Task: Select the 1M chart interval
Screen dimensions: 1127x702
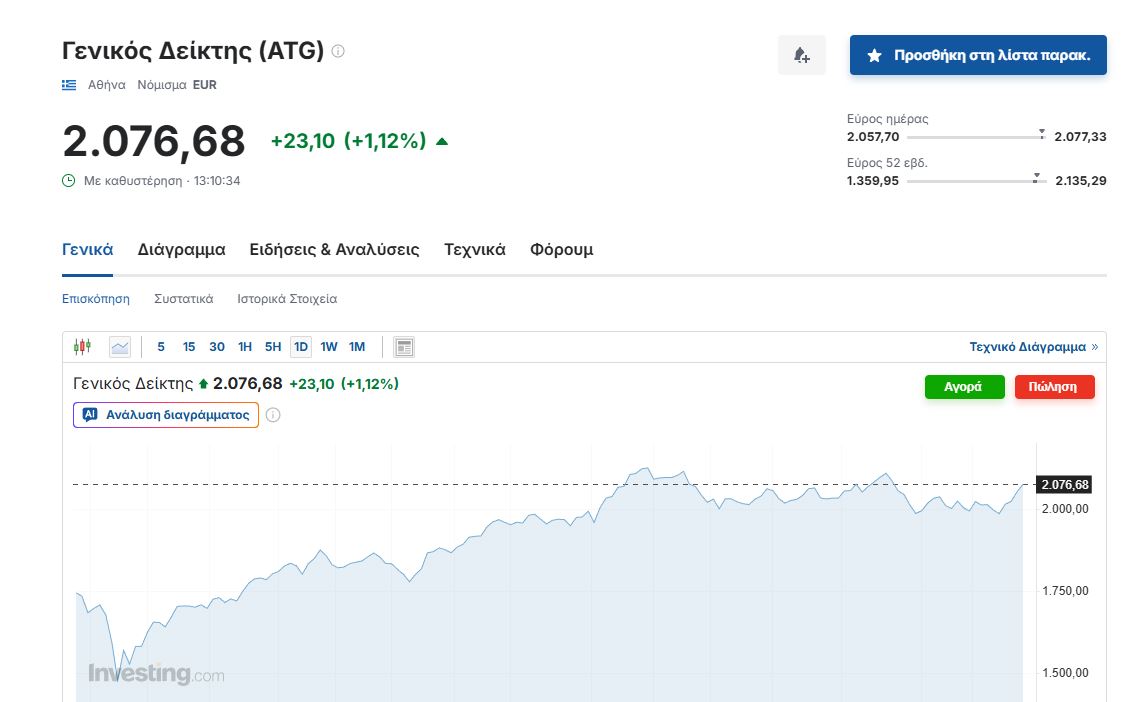Action: 357,347
